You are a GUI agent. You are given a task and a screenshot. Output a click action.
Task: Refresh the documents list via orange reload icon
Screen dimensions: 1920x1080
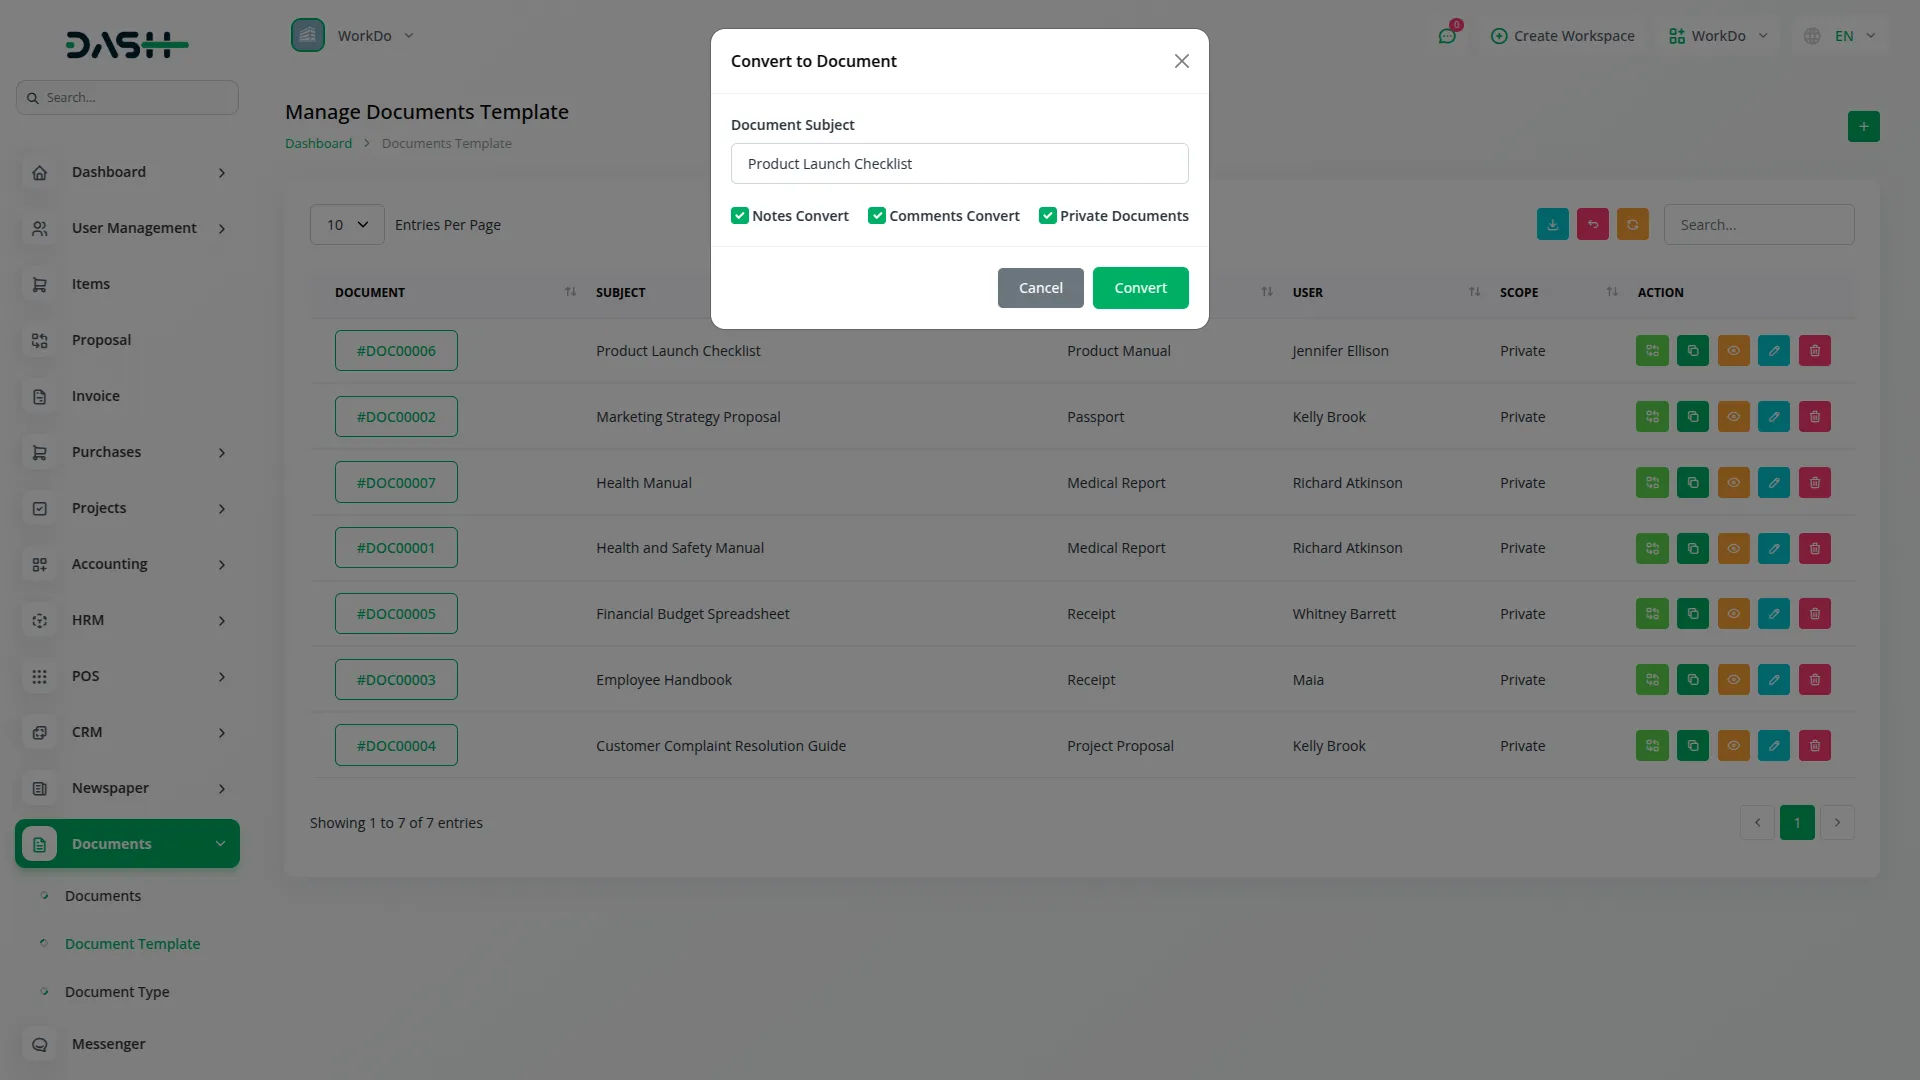tap(1632, 224)
